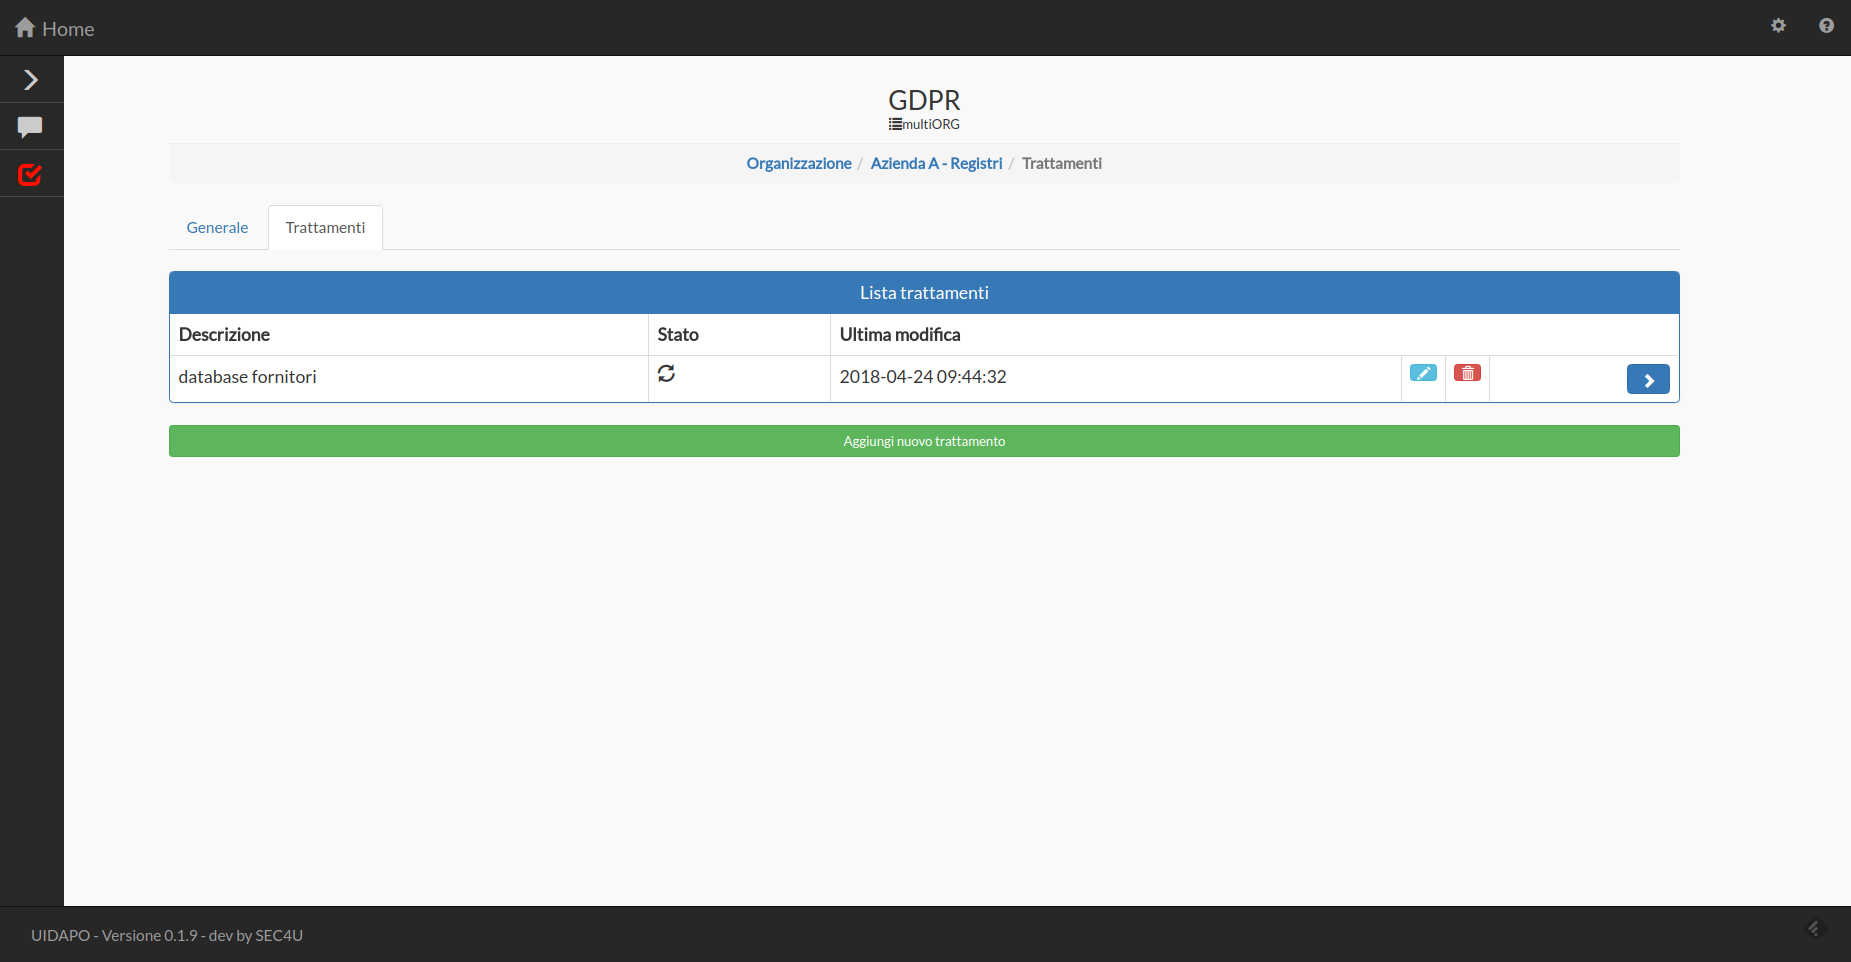Screen dimensions: 1851x962
Task: Open database fornitori details with blue arrow
Action: tap(1648, 379)
